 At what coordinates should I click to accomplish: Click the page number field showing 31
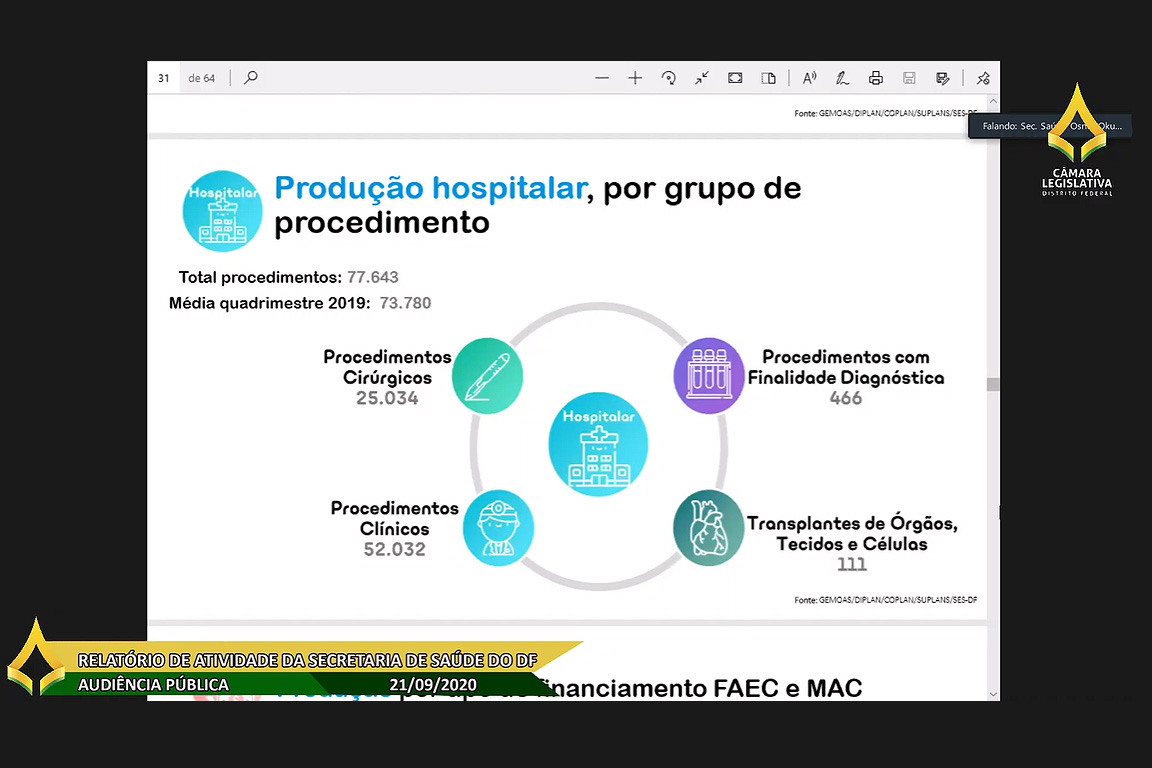tap(164, 78)
